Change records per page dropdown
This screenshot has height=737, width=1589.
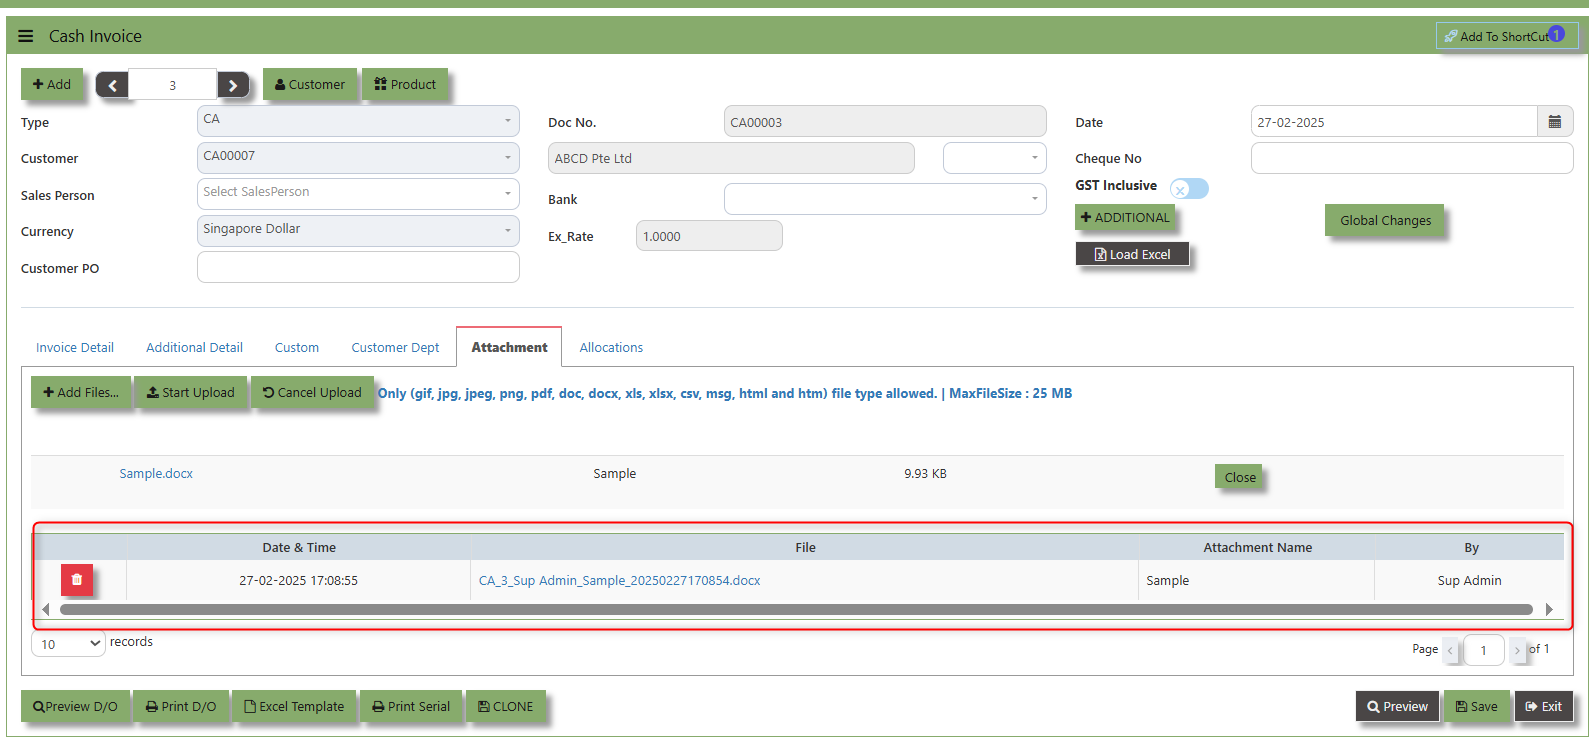pos(68,643)
